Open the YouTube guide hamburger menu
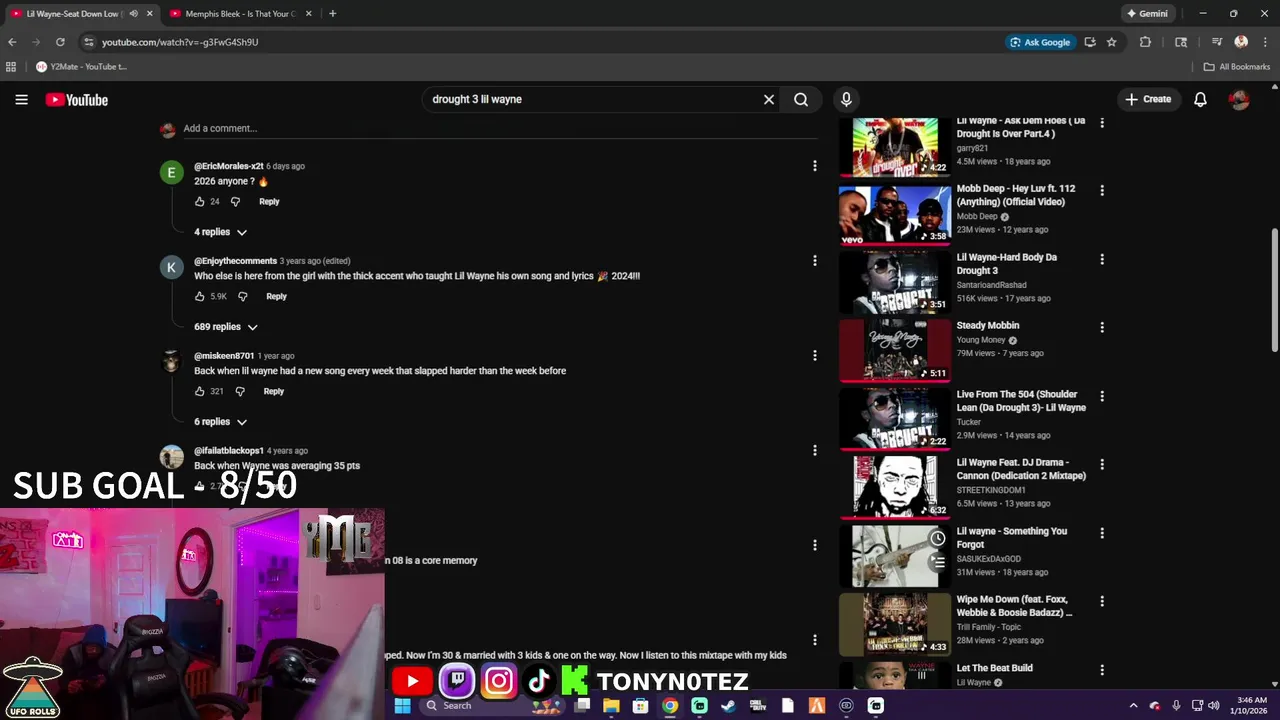 (21, 99)
